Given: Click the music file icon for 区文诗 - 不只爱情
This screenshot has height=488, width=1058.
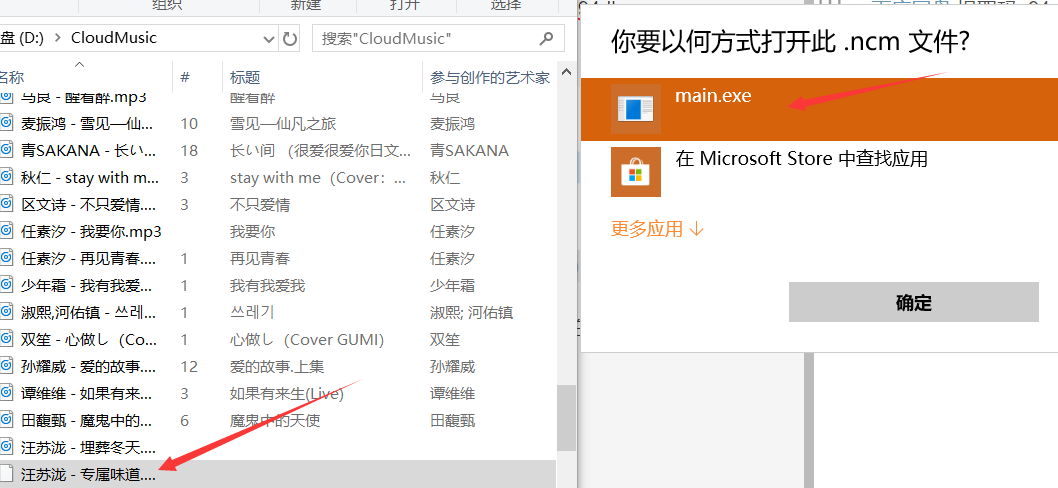Looking at the screenshot, I should click(x=6, y=205).
